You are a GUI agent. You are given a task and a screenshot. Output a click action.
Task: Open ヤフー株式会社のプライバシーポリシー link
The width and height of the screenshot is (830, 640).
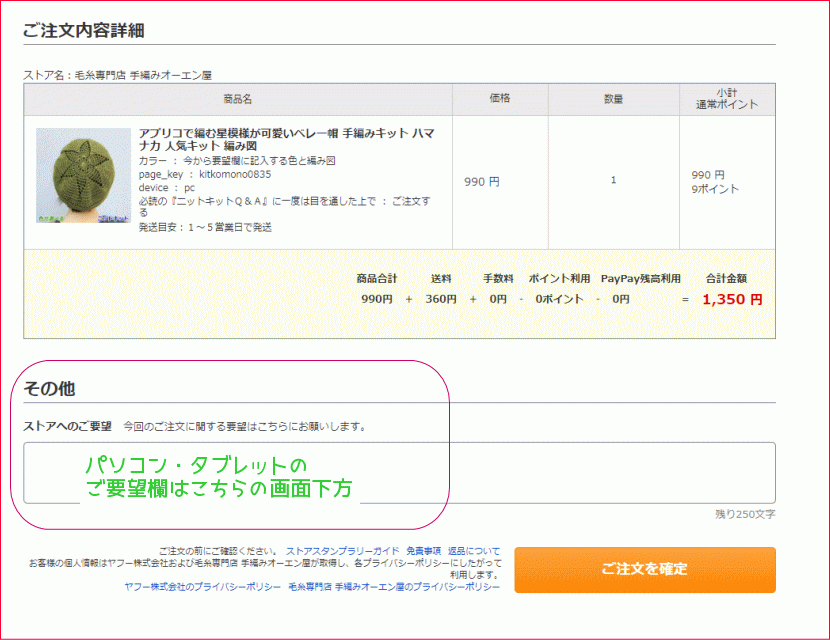[x=202, y=587]
